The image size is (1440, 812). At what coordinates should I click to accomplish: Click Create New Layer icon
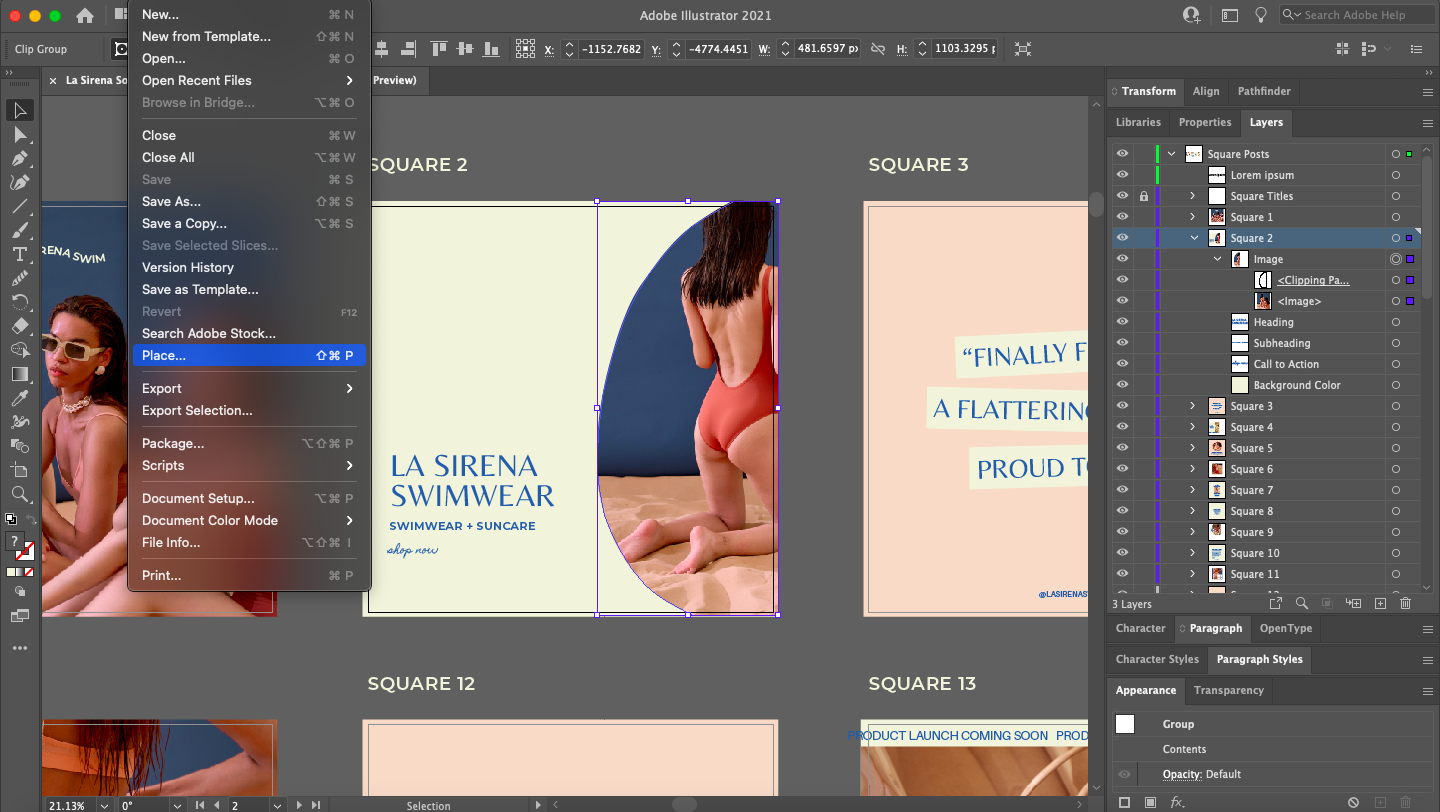coord(1380,603)
